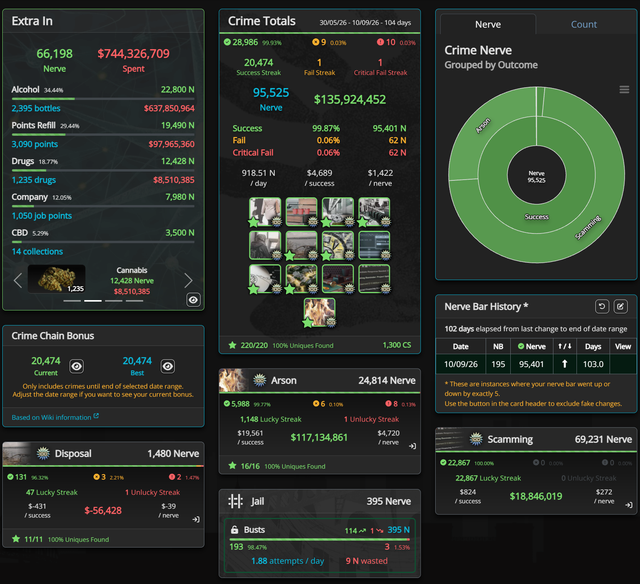Image resolution: width=640 pixels, height=584 pixels.
Task: Click the 28,986 success check icon
Action: (227, 42)
